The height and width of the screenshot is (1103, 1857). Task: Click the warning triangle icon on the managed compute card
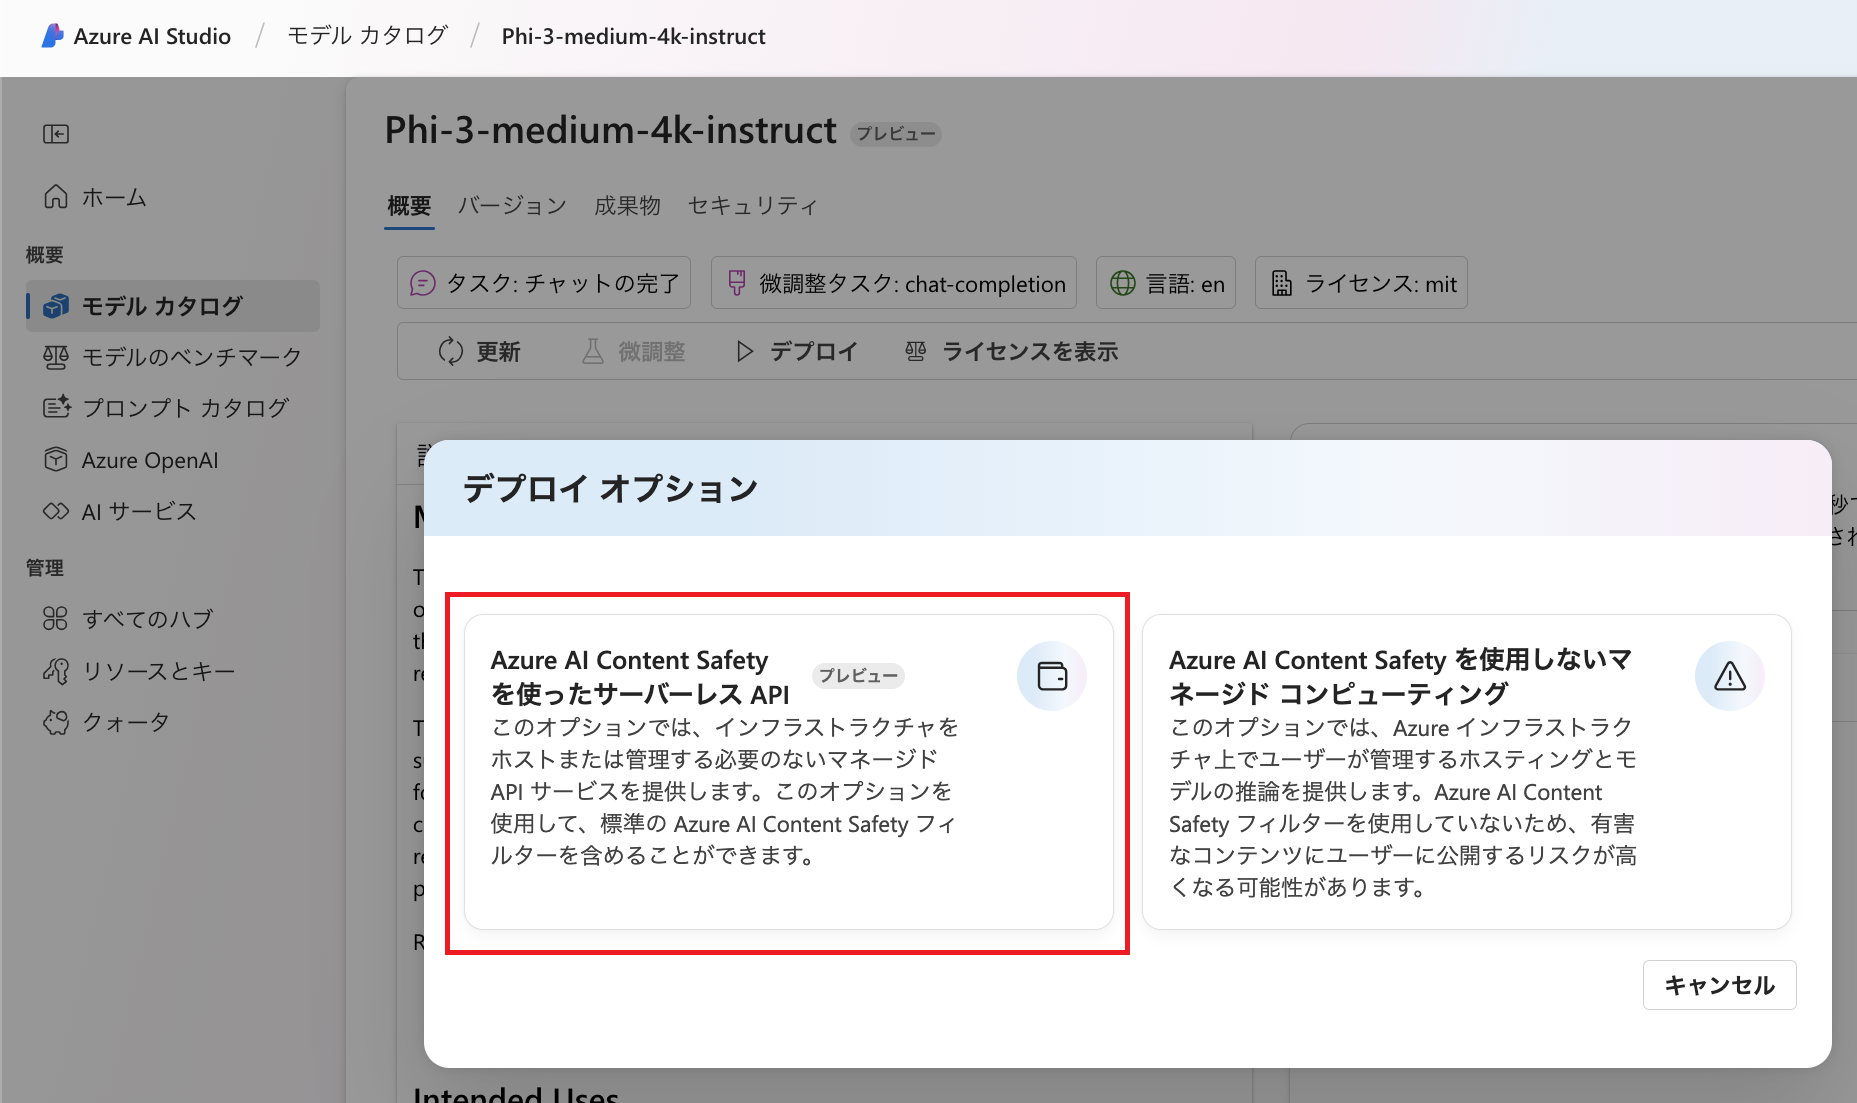pyautogui.click(x=1730, y=676)
